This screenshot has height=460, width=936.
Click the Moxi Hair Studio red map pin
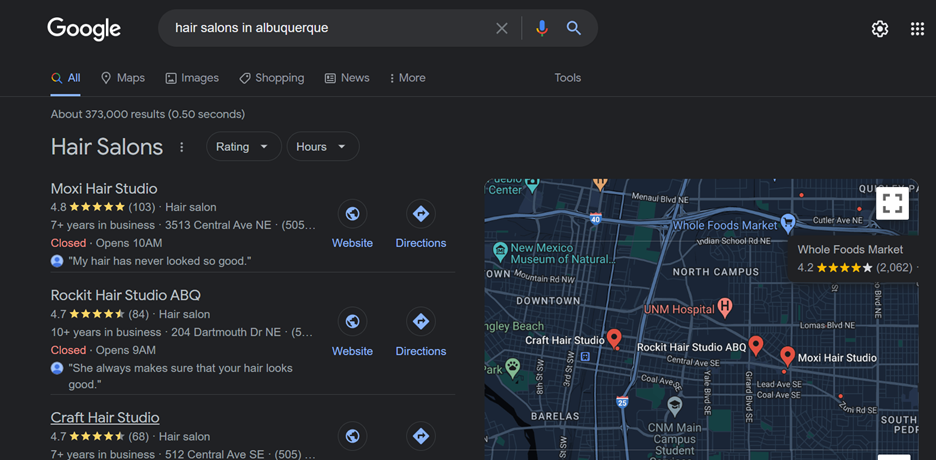point(787,356)
